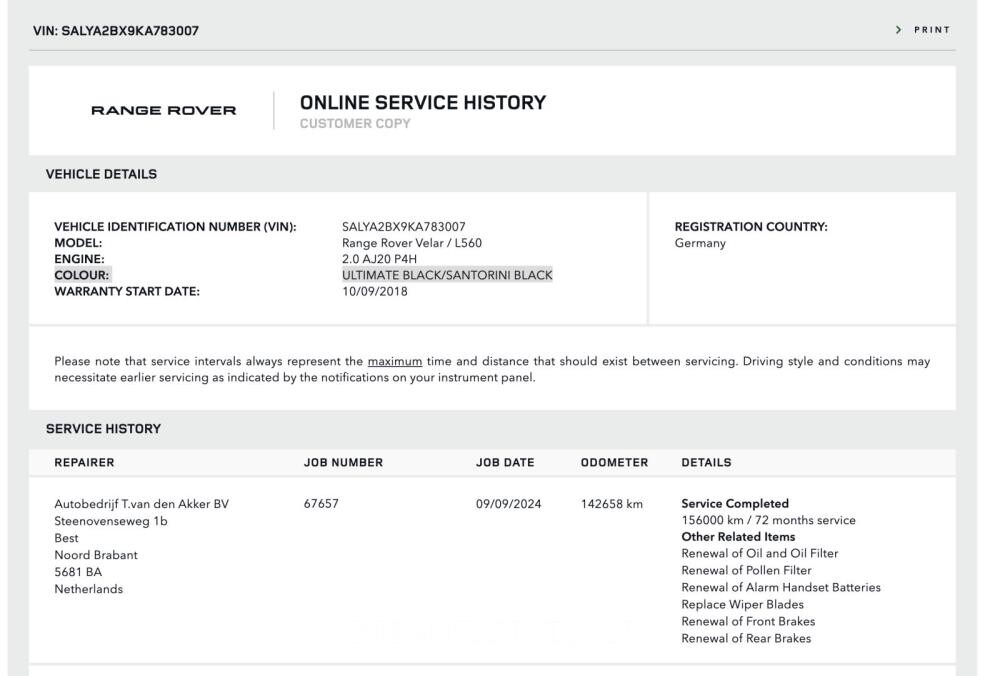Click the JOB DATE column header
This screenshot has height=676, width=1000.
click(x=505, y=463)
